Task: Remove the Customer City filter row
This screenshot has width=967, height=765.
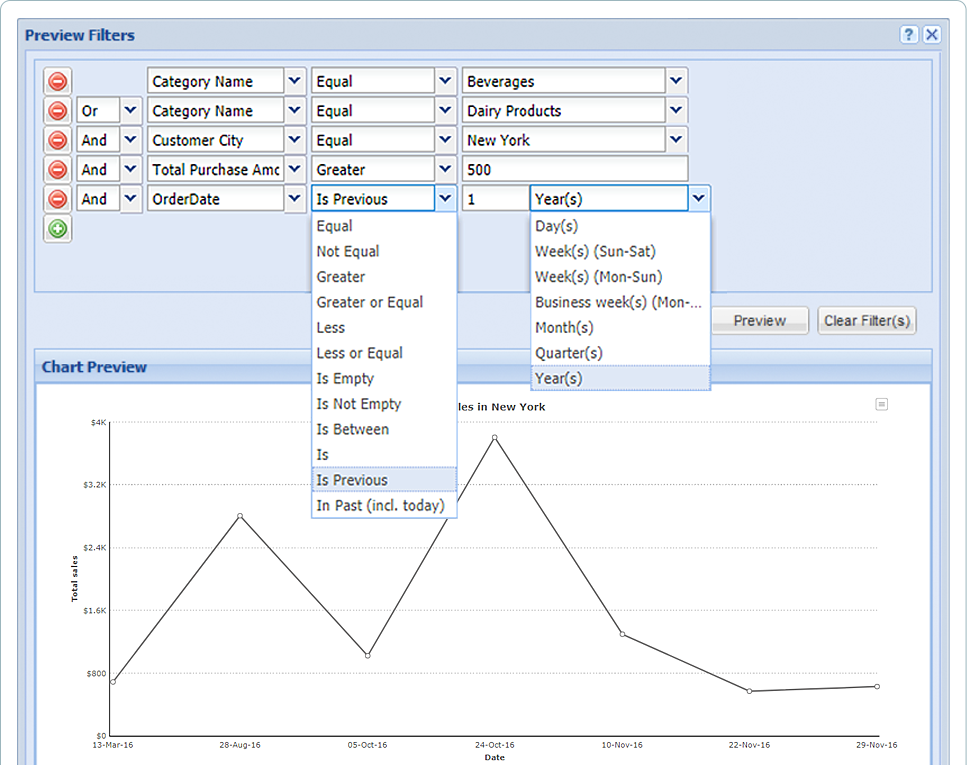Action: (57, 140)
